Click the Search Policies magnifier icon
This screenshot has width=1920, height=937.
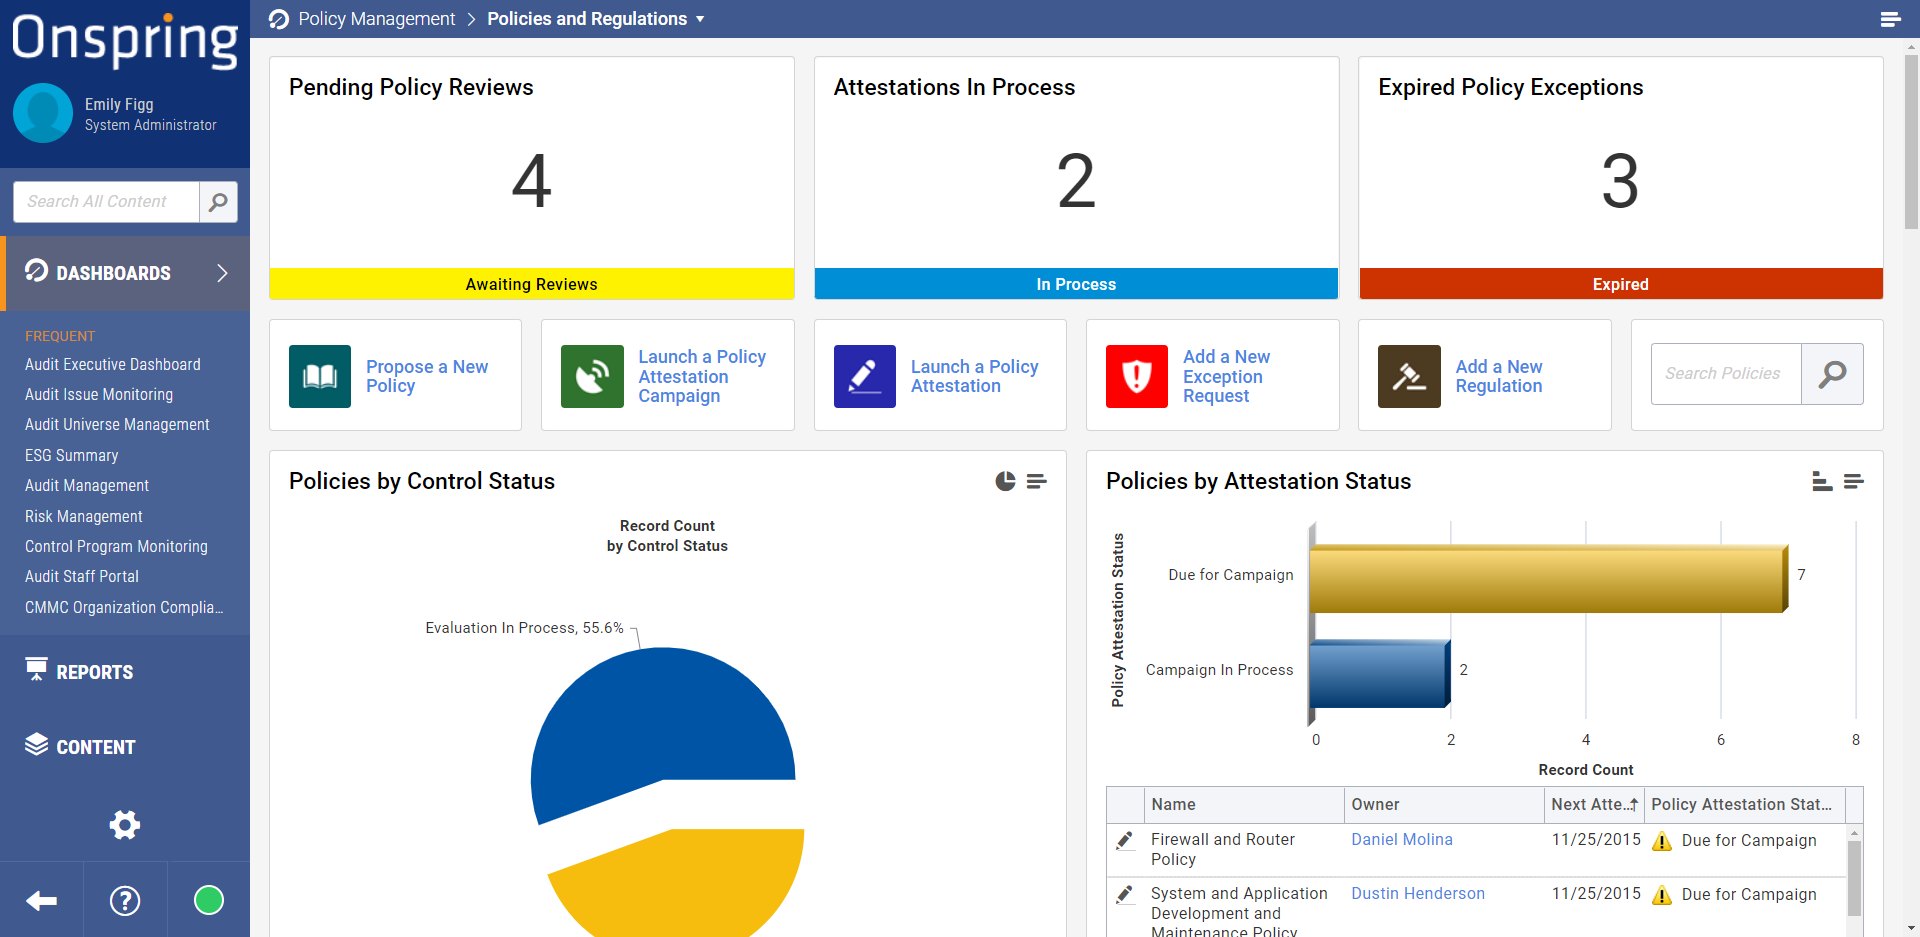1833,374
